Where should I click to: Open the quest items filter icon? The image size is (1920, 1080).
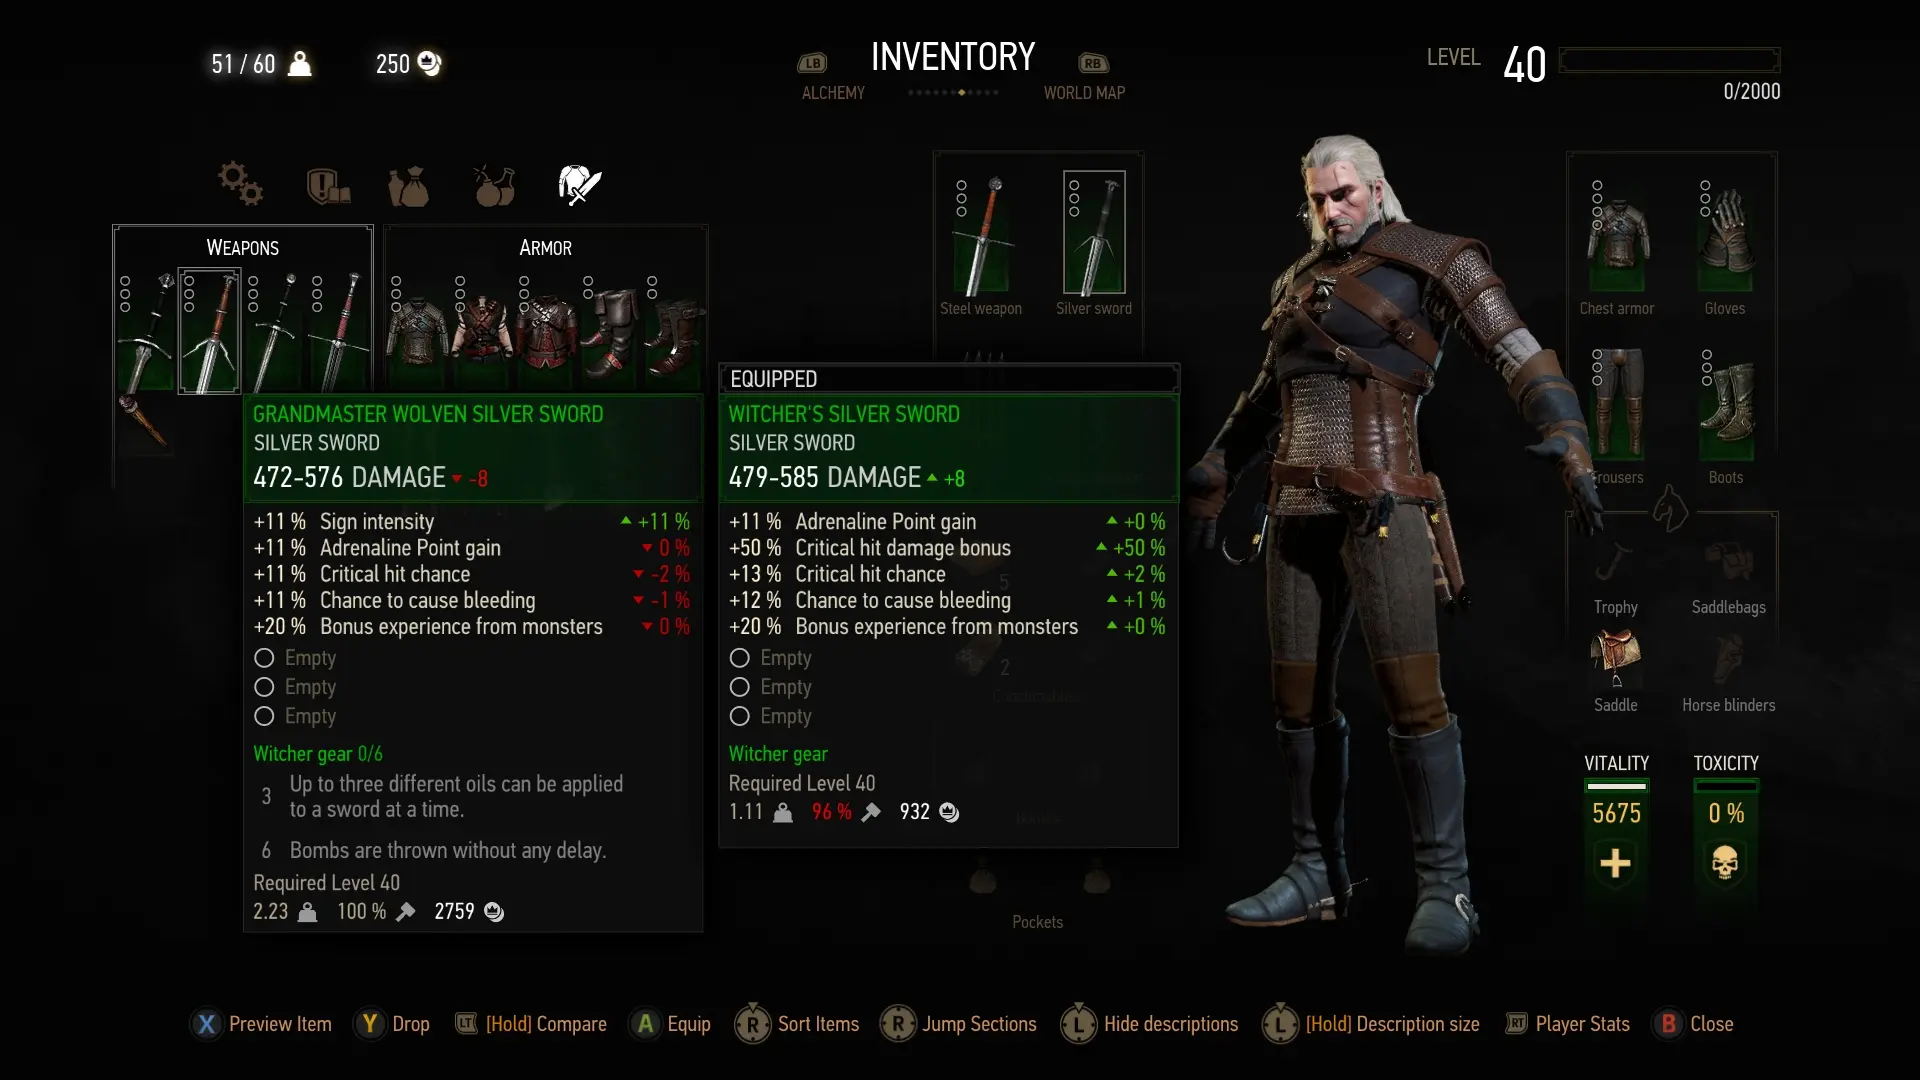click(x=328, y=186)
